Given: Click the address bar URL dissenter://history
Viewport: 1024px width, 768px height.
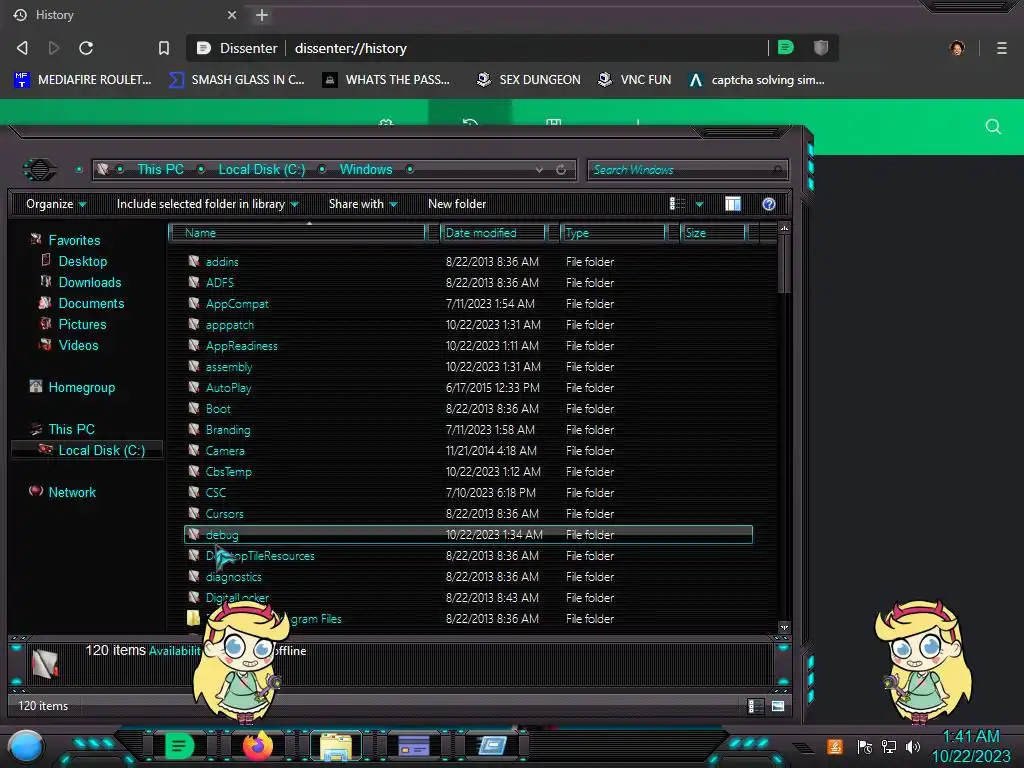Looking at the screenshot, I should pyautogui.click(x=351, y=48).
